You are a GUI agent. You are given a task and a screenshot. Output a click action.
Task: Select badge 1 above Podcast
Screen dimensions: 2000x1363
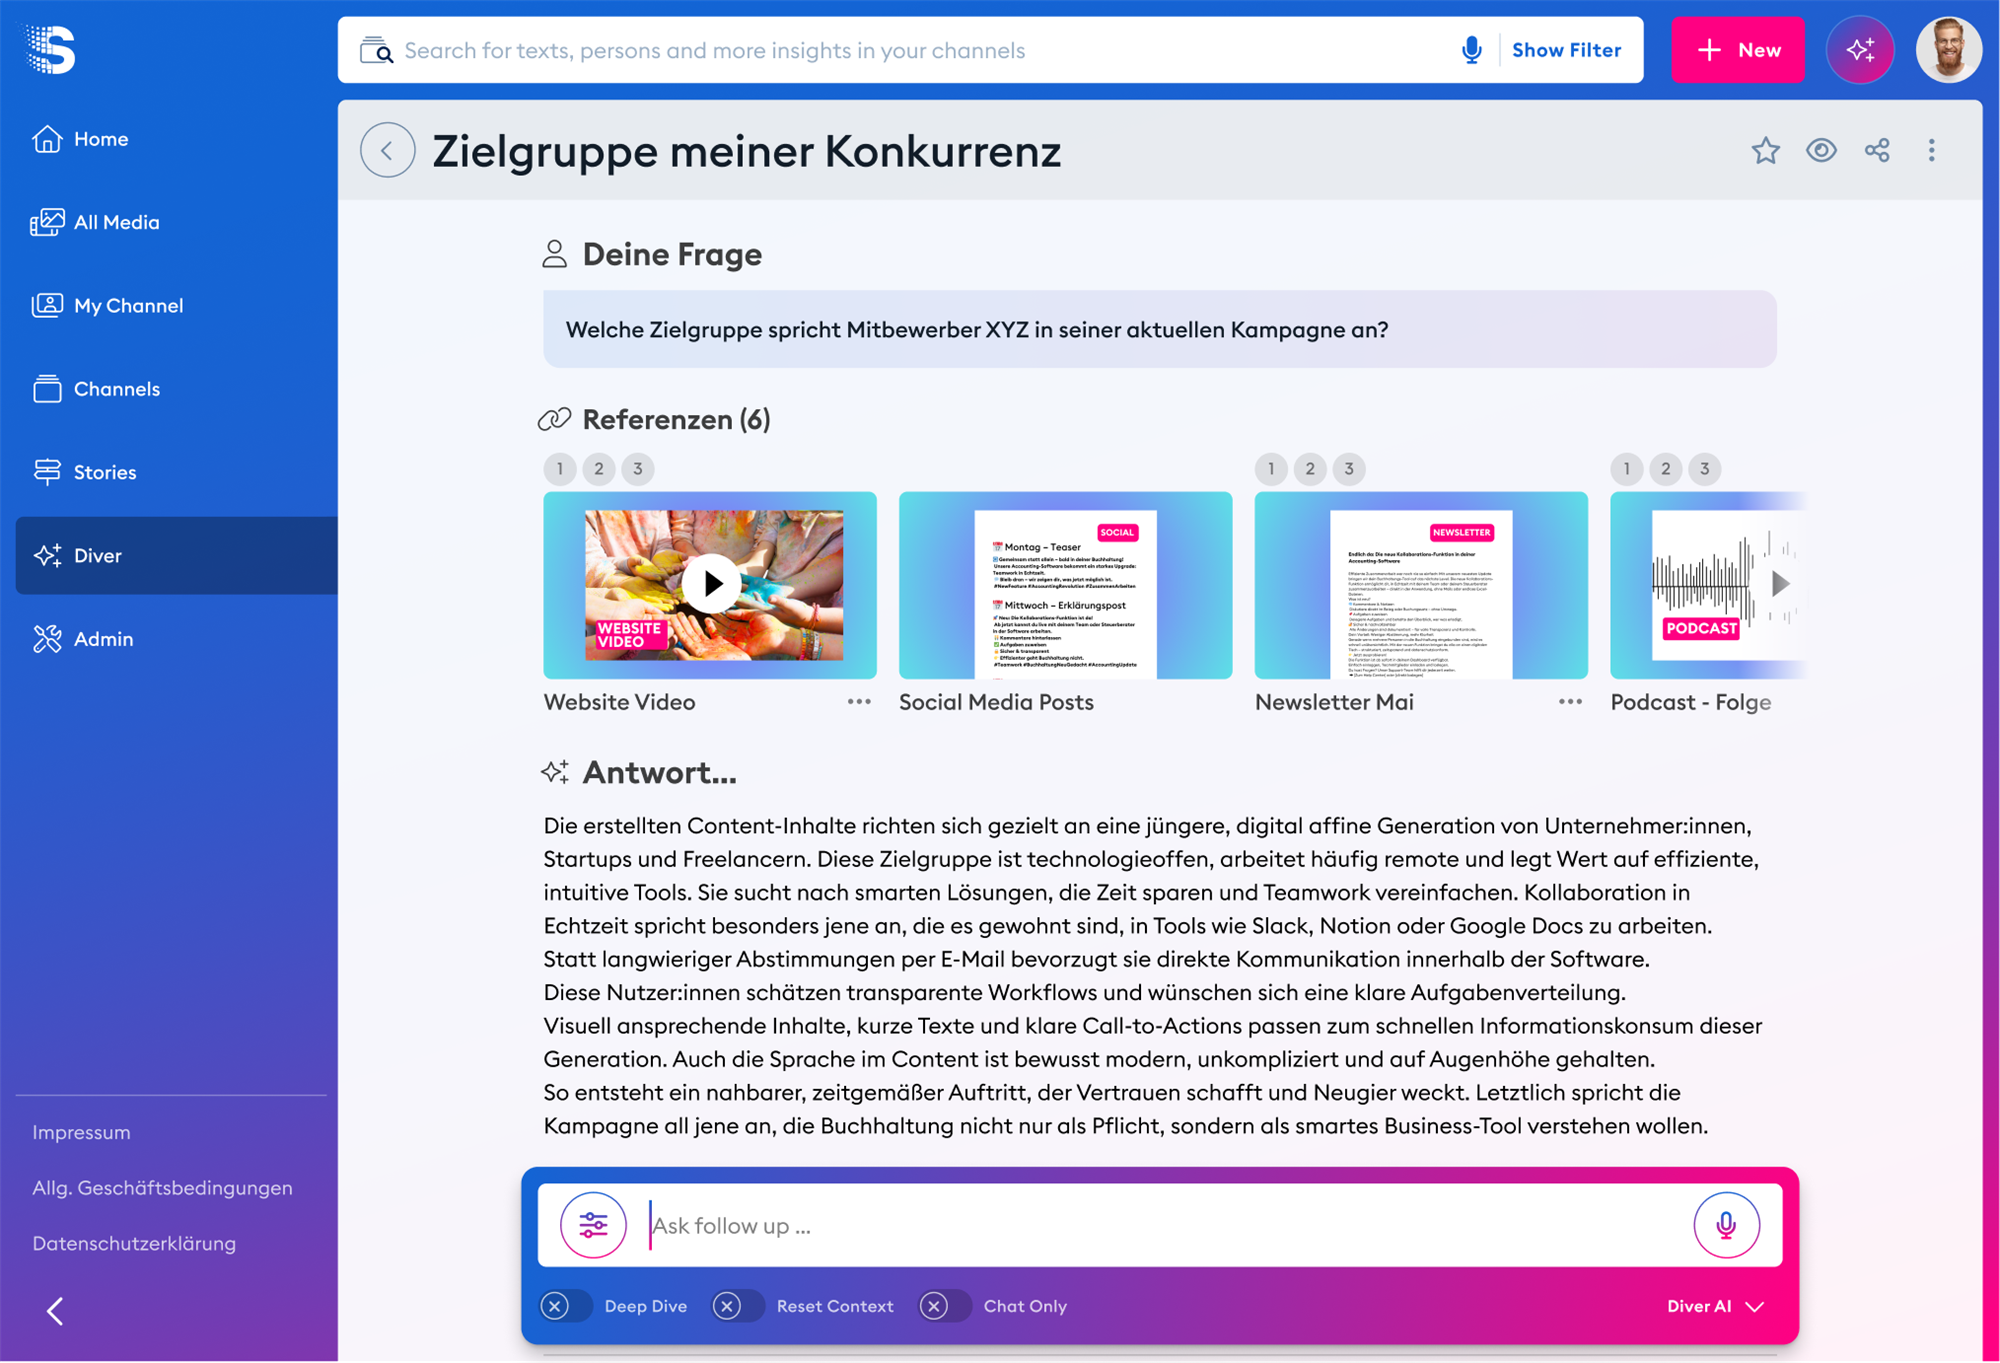tap(1627, 468)
